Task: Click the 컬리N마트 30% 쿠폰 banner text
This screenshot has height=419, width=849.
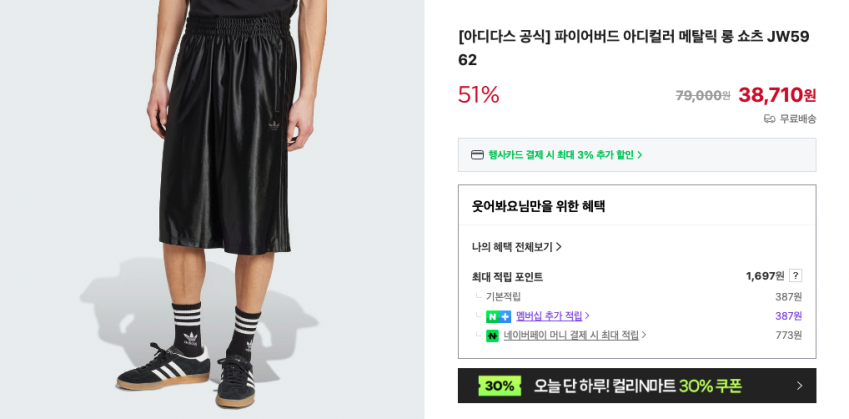Action: 637,386
